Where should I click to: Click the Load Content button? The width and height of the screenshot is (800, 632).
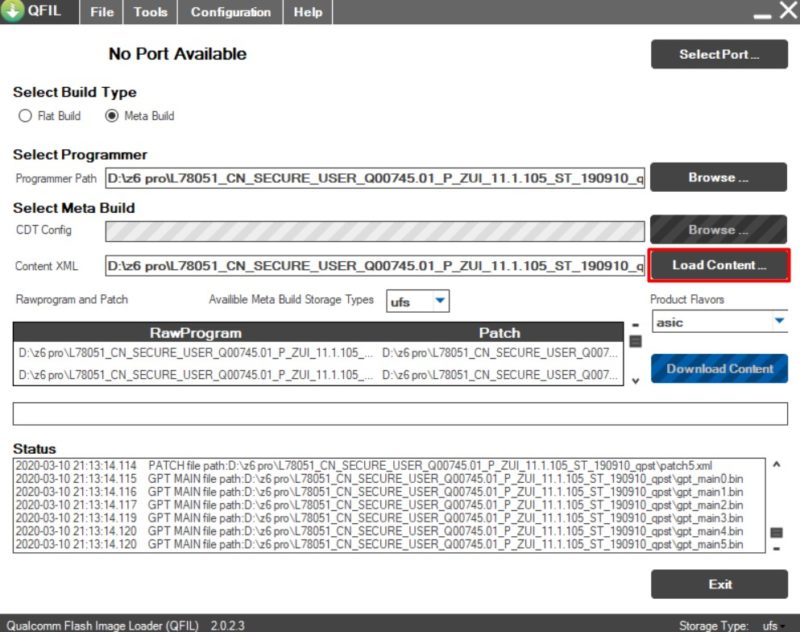pyautogui.click(x=719, y=265)
